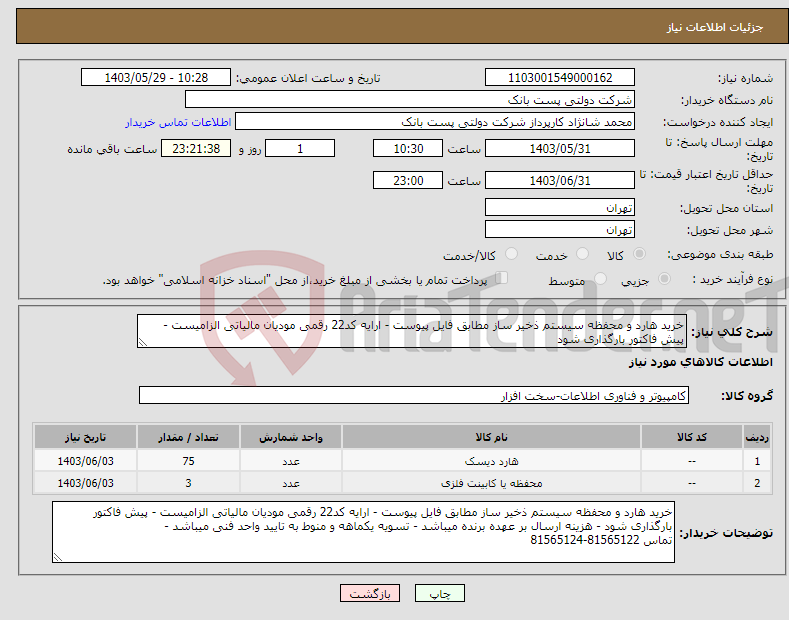Click the response deadline date 1403/05/31 field
Image resolution: width=789 pixels, height=620 pixels.
click(x=560, y=148)
